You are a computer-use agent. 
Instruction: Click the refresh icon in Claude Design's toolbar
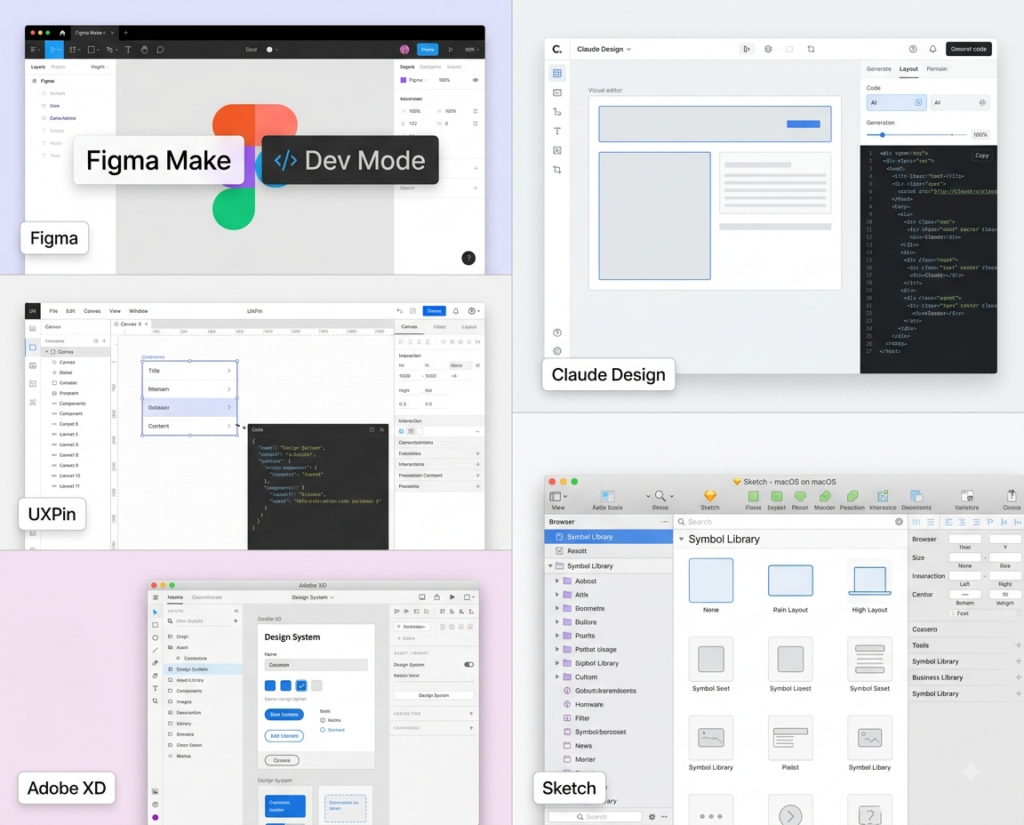pos(811,49)
